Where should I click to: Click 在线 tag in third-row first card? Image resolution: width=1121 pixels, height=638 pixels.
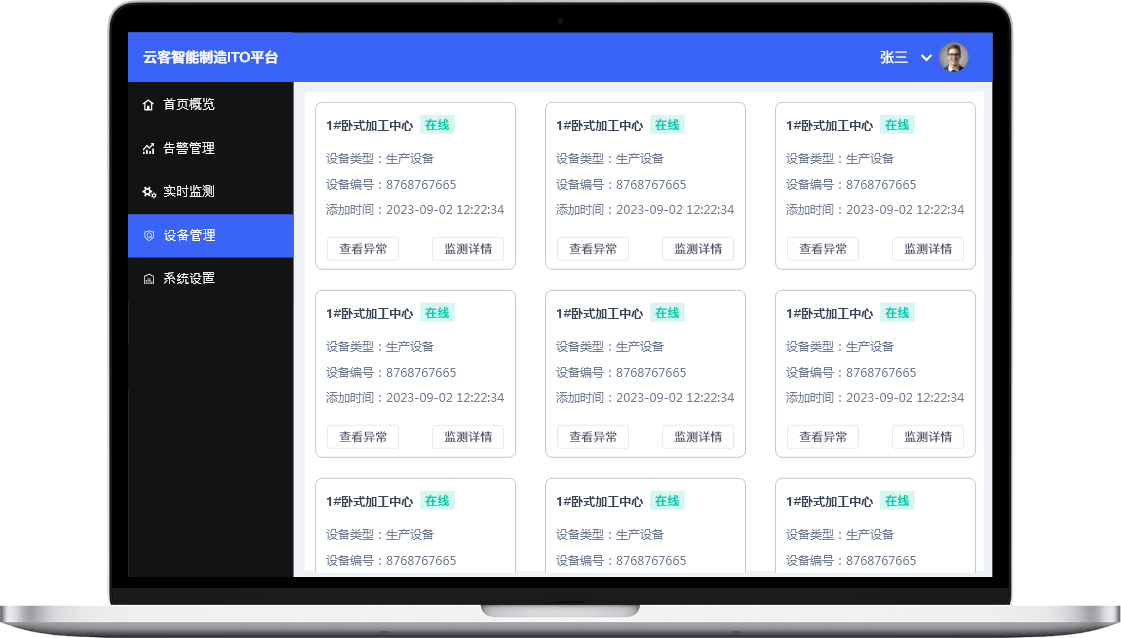coord(437,501)
